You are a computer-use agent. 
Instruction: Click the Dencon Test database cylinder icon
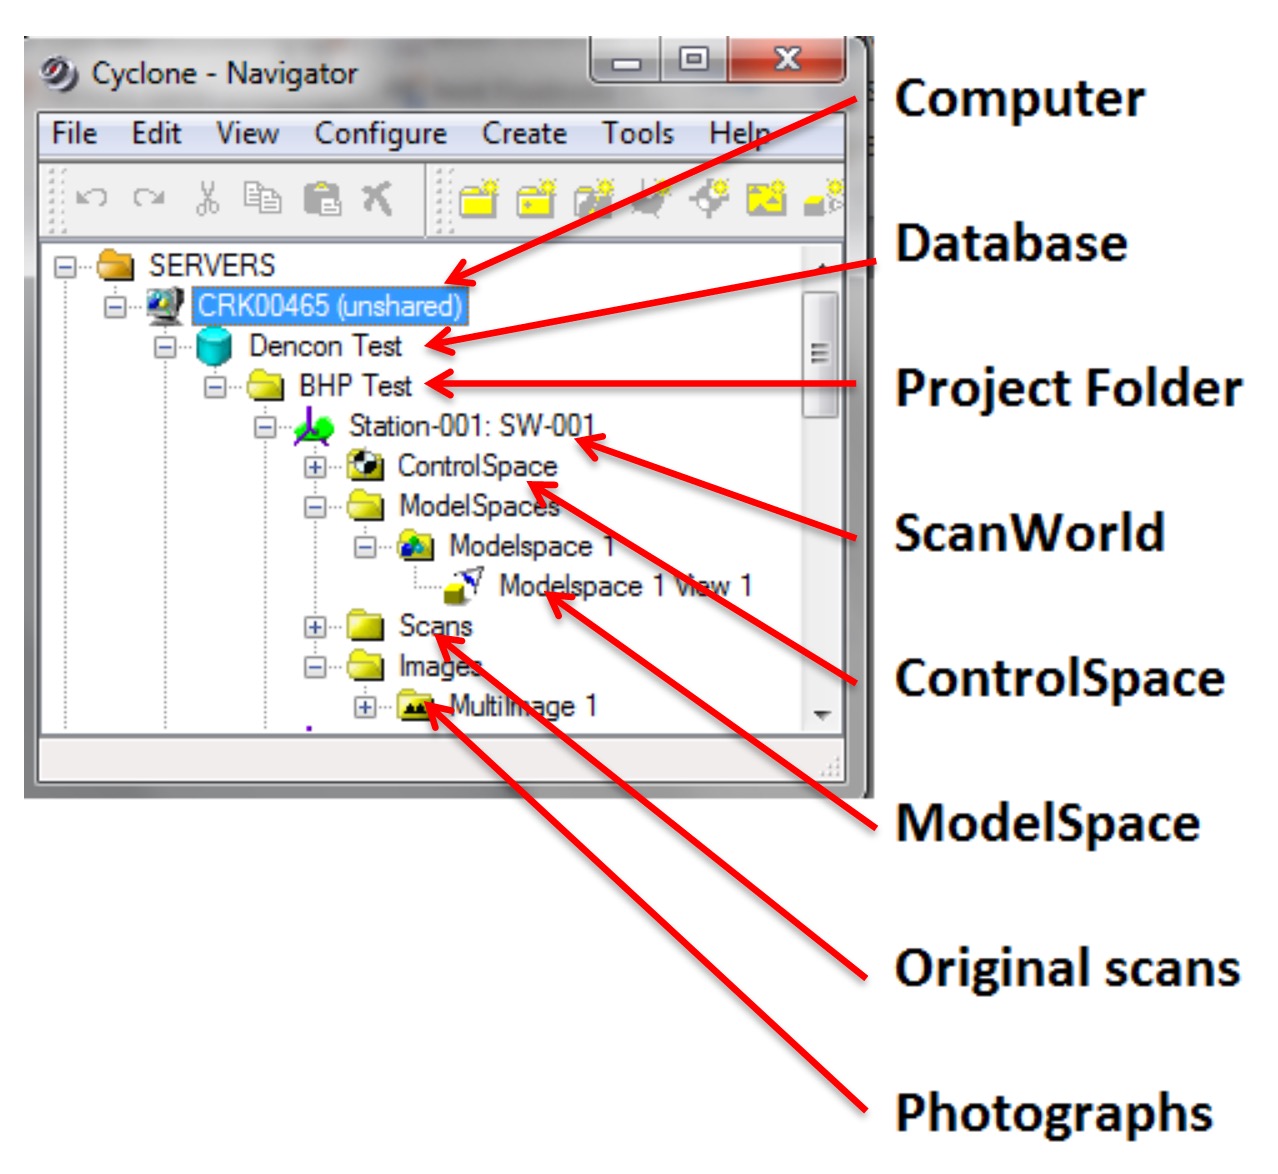(x=214, y=346)
